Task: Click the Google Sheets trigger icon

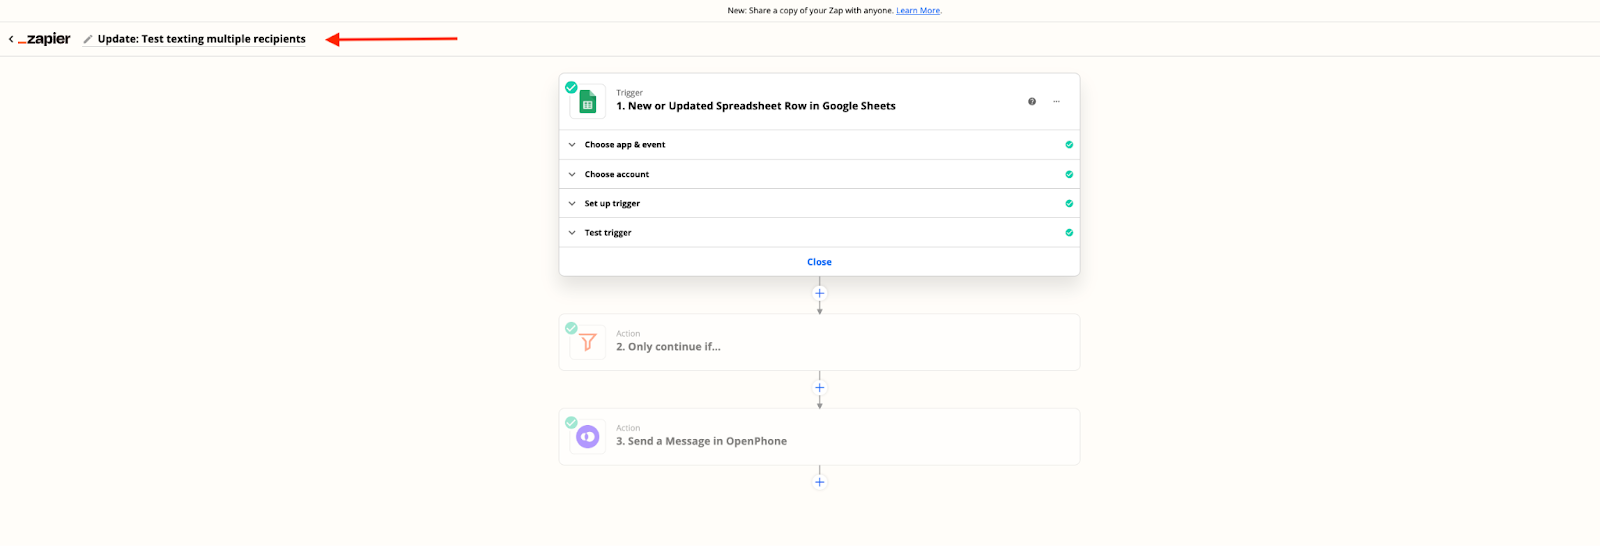Action: (x=588, y=102)
